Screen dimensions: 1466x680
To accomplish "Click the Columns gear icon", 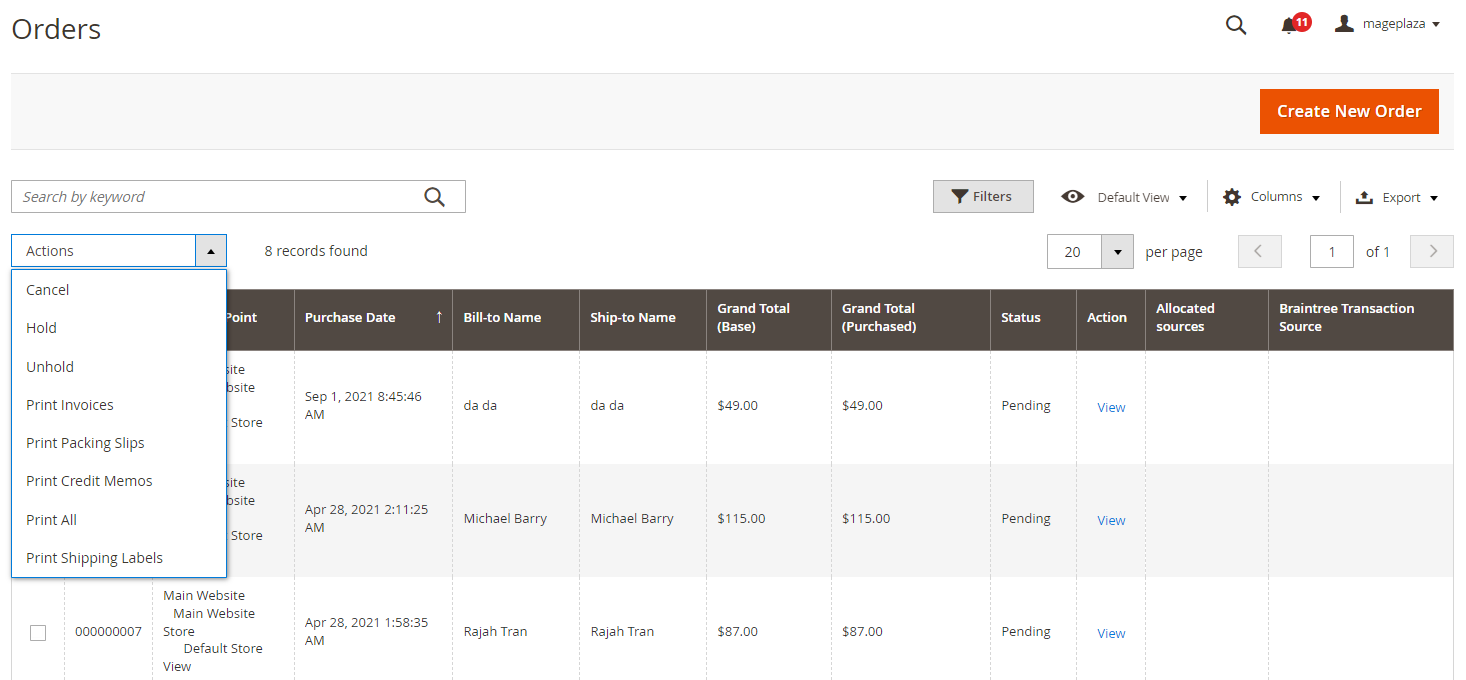I will 1232,197.
